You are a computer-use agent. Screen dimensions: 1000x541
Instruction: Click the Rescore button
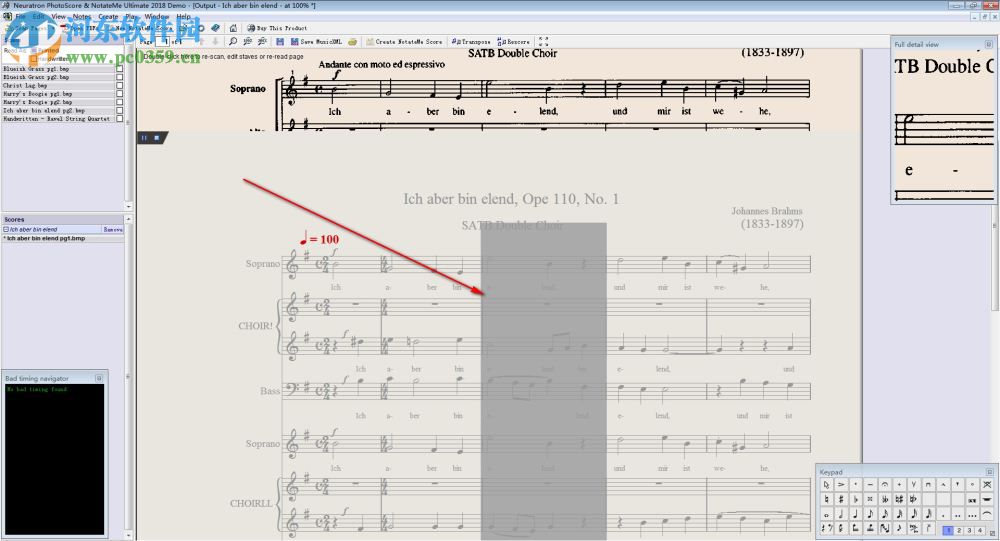coord(513,41)
